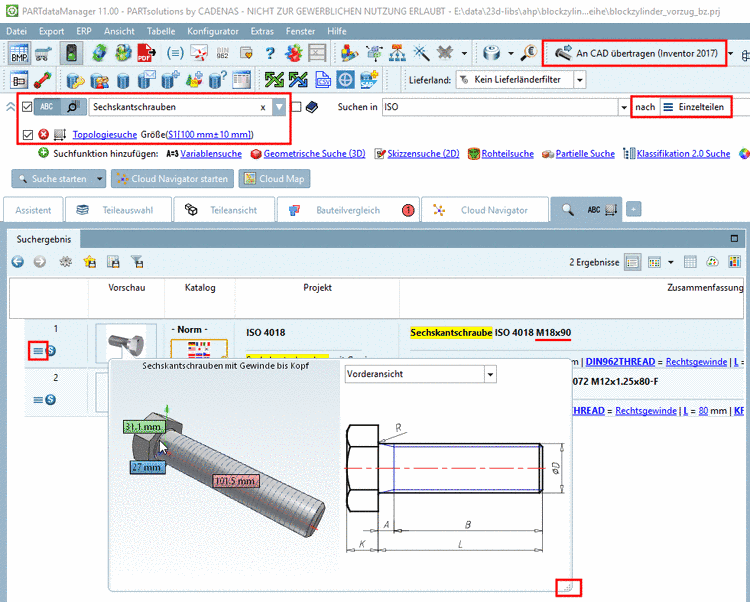Viewport: 750px width, 602px height.
Task: Click in the Sechskantschrauben search field
Action: [x=175, y=106]
